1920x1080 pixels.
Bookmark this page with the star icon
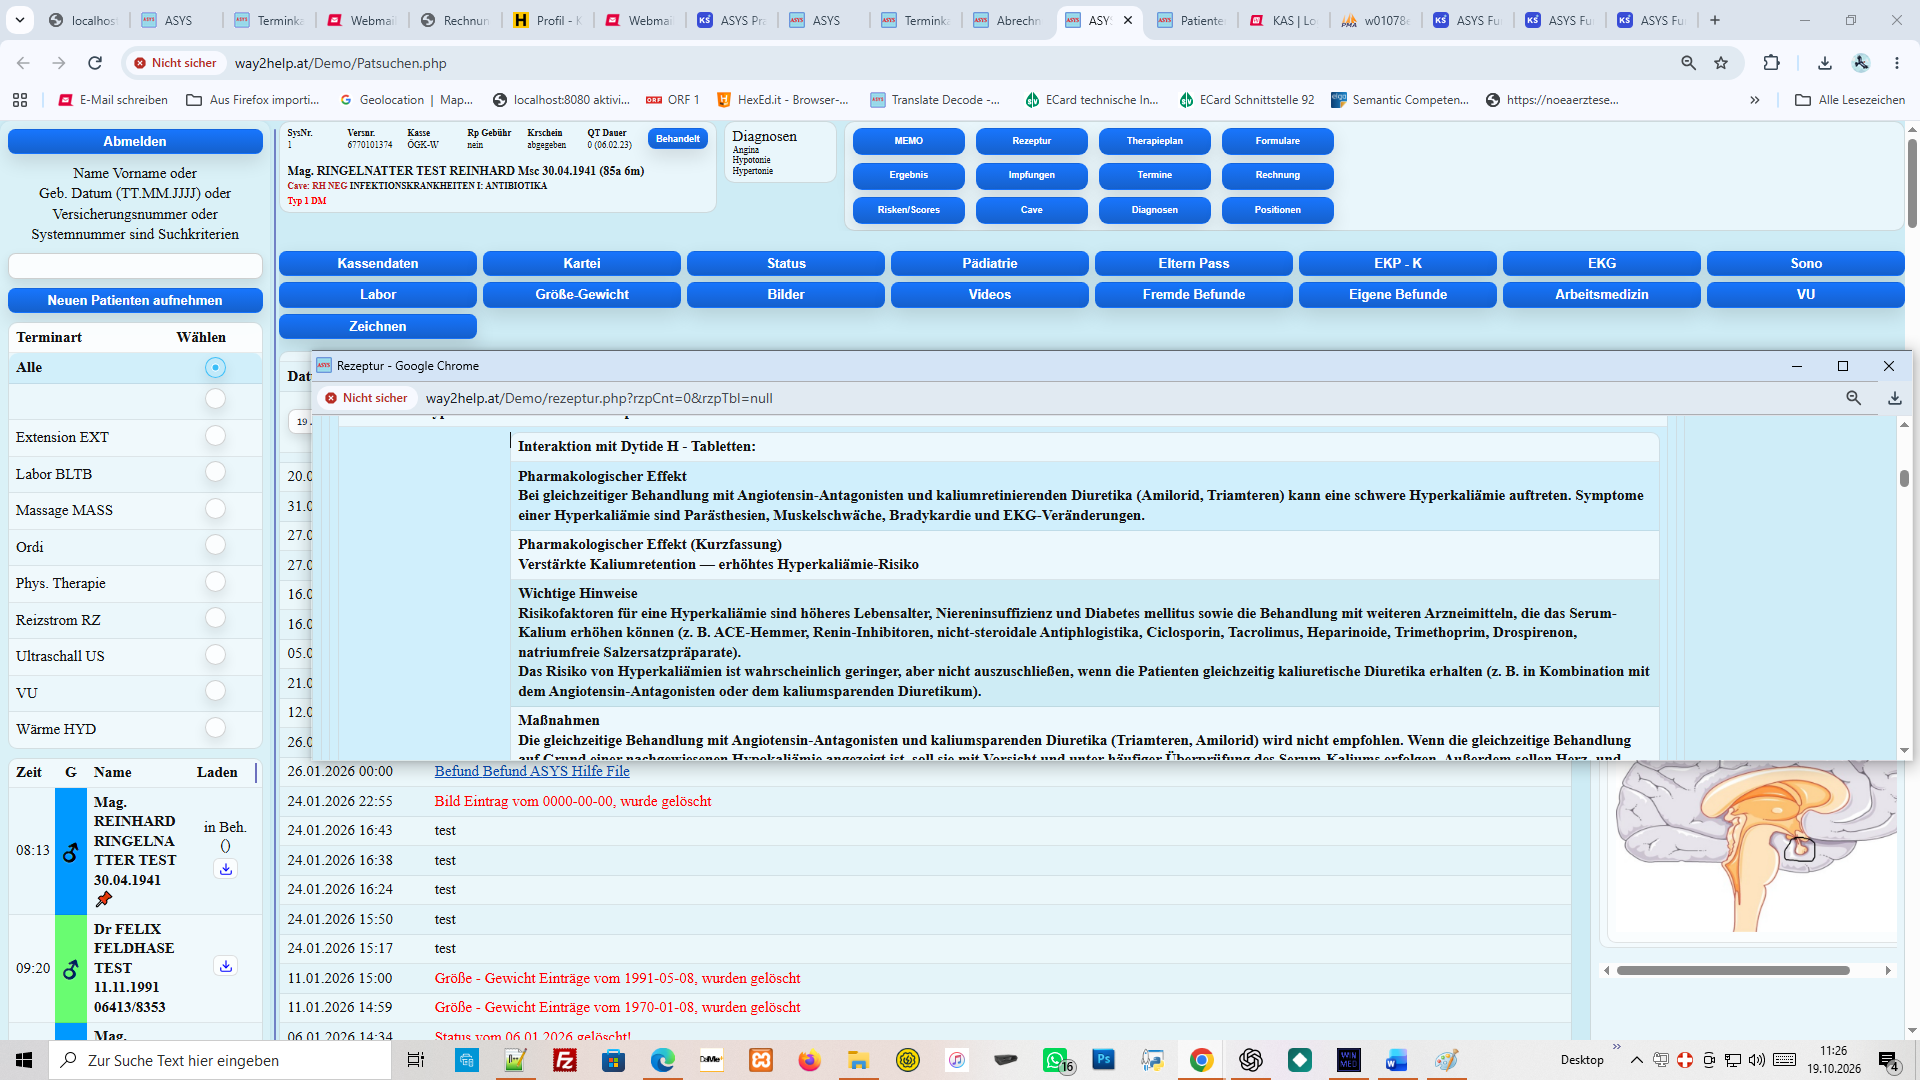click(x=1721, y=63)
